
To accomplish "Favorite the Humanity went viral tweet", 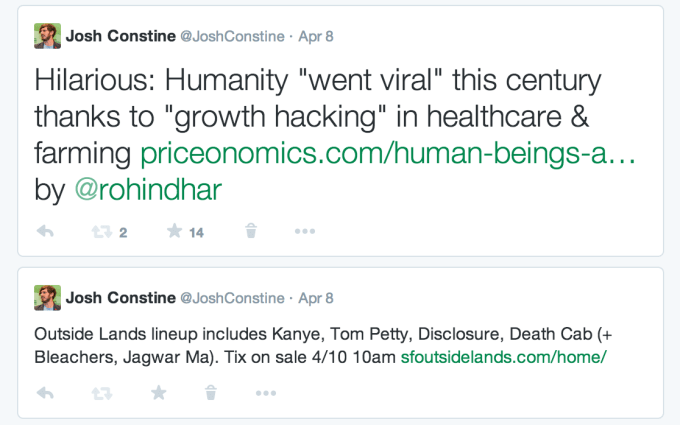I will tap(175, 232).
